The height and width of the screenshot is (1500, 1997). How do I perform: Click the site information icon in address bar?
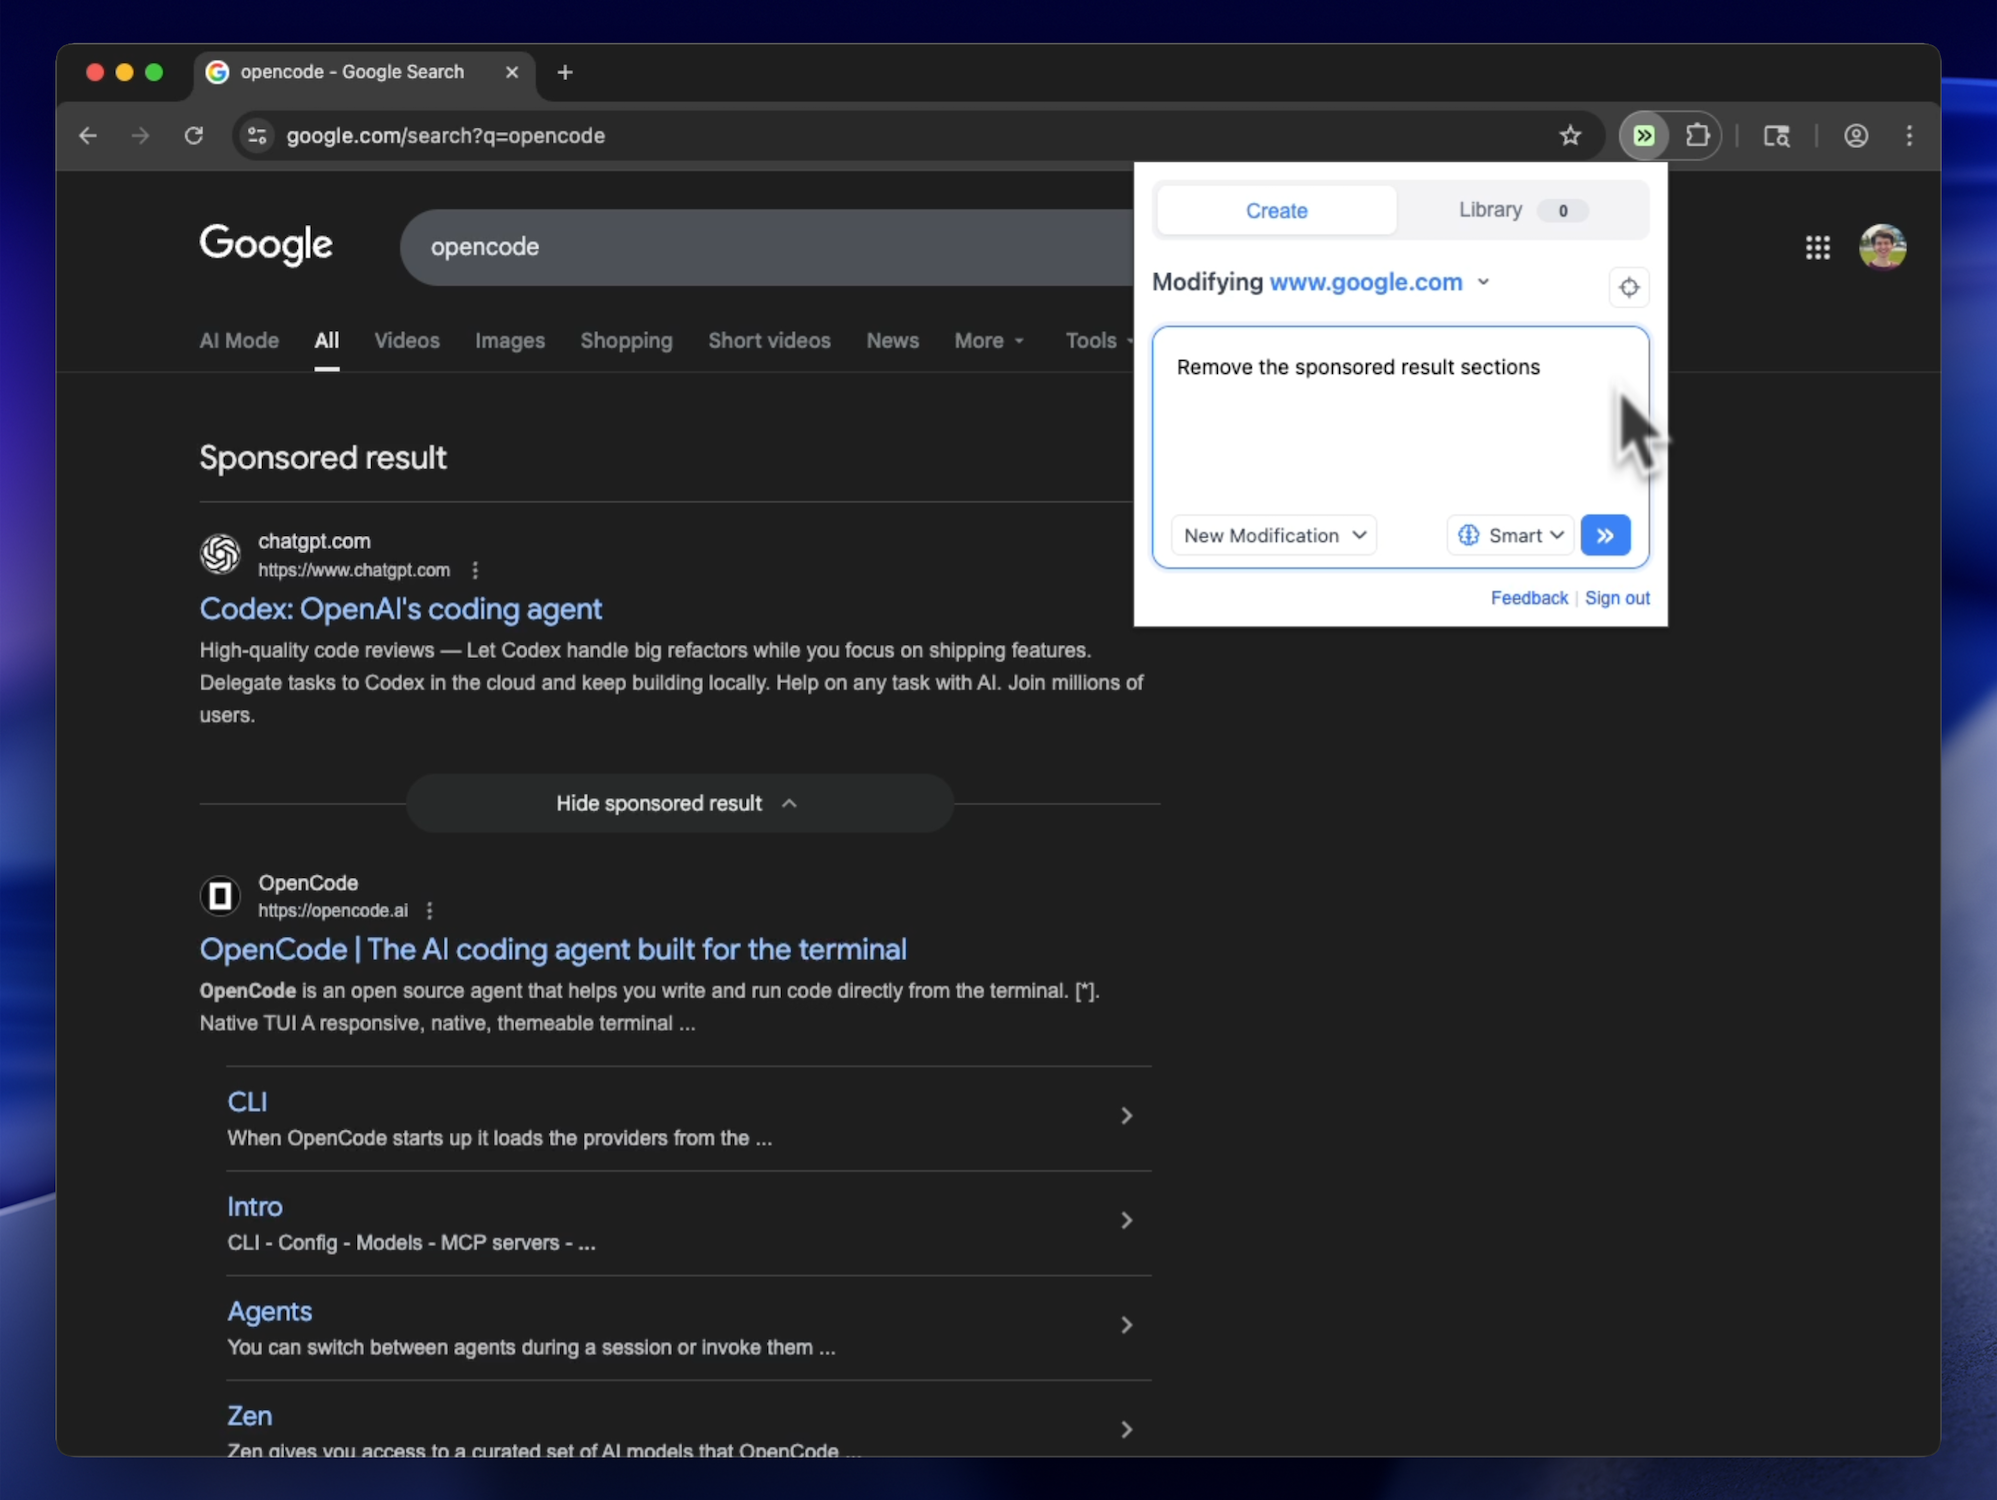tap(256, 135)
